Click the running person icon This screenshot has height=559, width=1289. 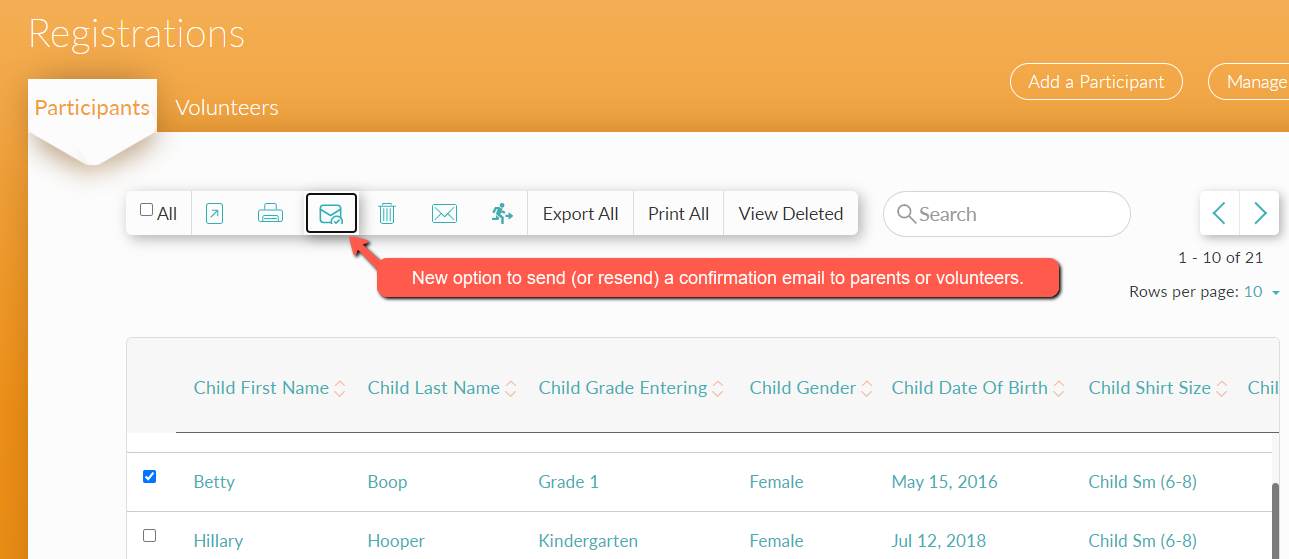(502, 213)
